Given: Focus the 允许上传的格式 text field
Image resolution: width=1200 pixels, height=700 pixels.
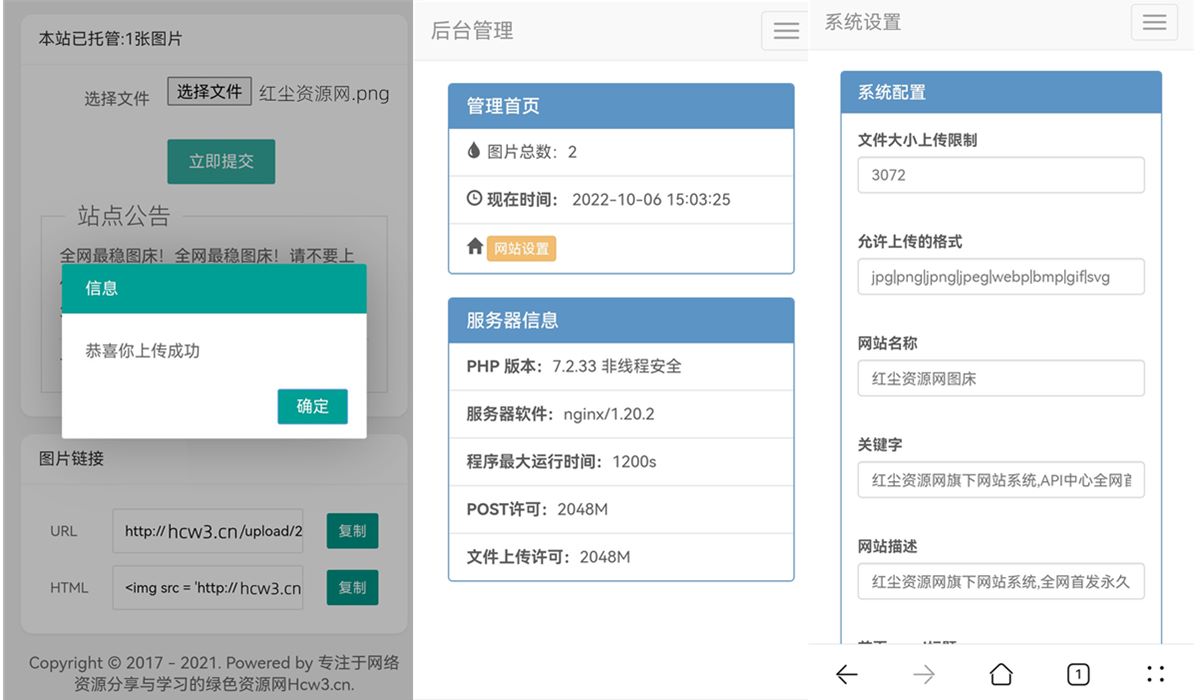Looking at the screenshot, I should [x=1000, y=277].
